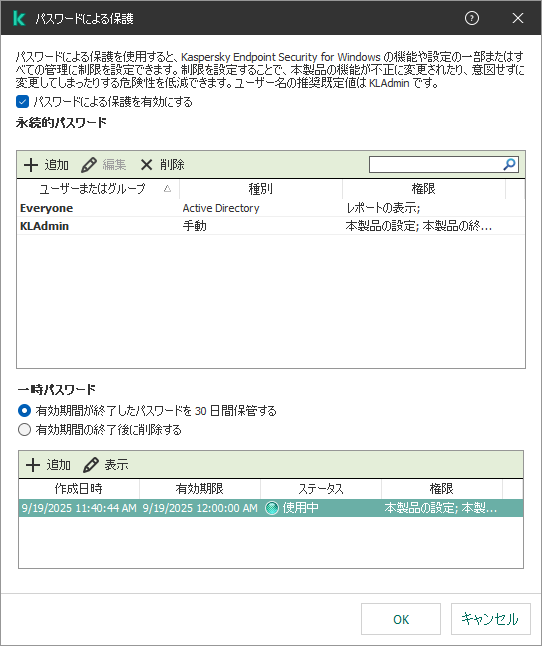This screenshot has height=646, width=542.
Task: Select the KLAdmin row
Action: [x=271, y=226]
